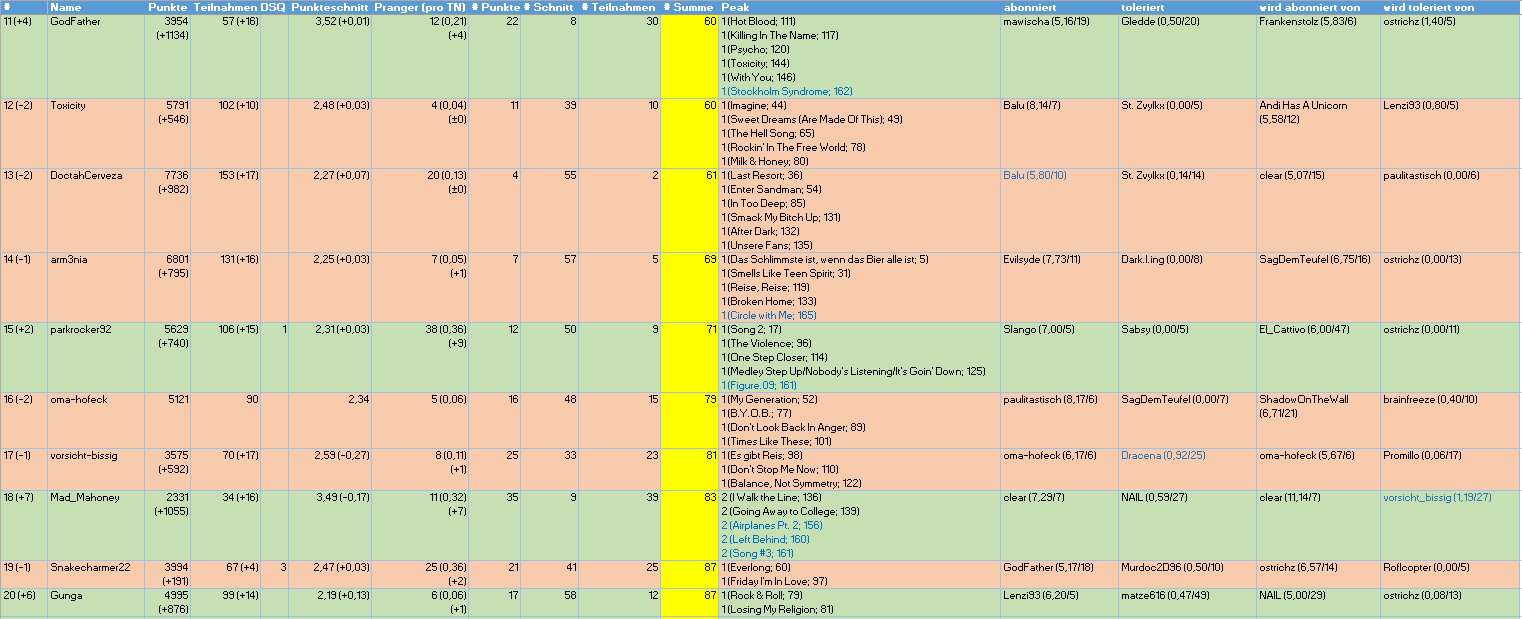Open the blue Dracena (0,92/25) entry
1522x619 pixels.
click(1163, 455)
